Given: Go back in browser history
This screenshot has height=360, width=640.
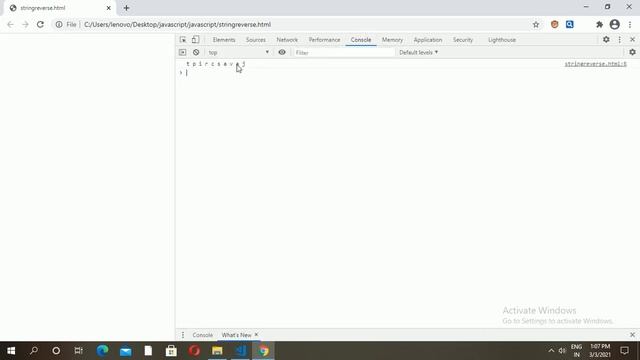Looking at the screenshot, I should (x=10, y=24).
